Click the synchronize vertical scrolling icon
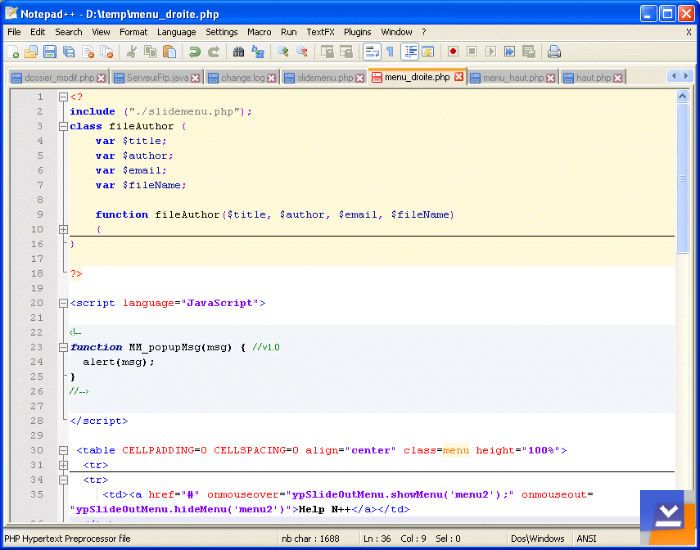The width and height of the screenshot is (700, 550). tap(327, 52)
